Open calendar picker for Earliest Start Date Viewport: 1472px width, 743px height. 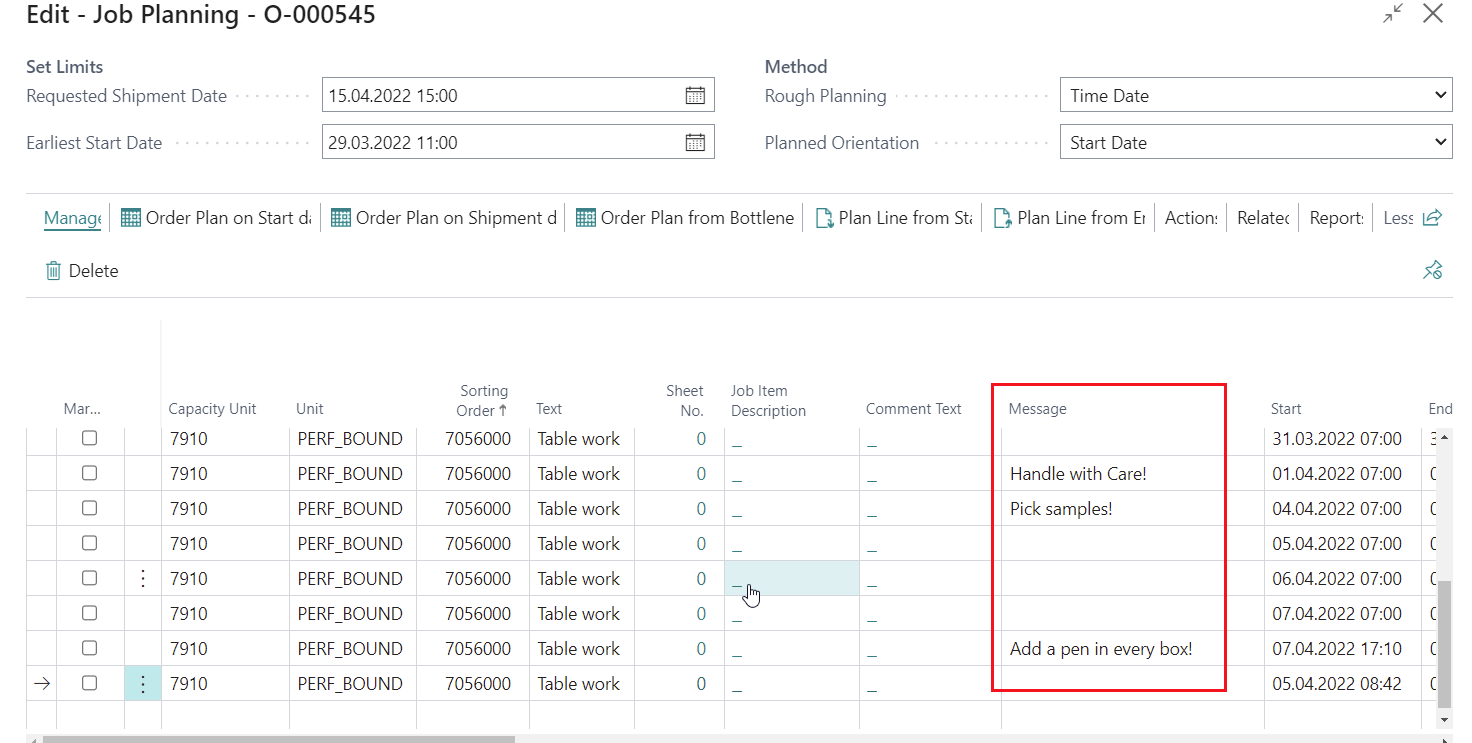tap(695, 142)
